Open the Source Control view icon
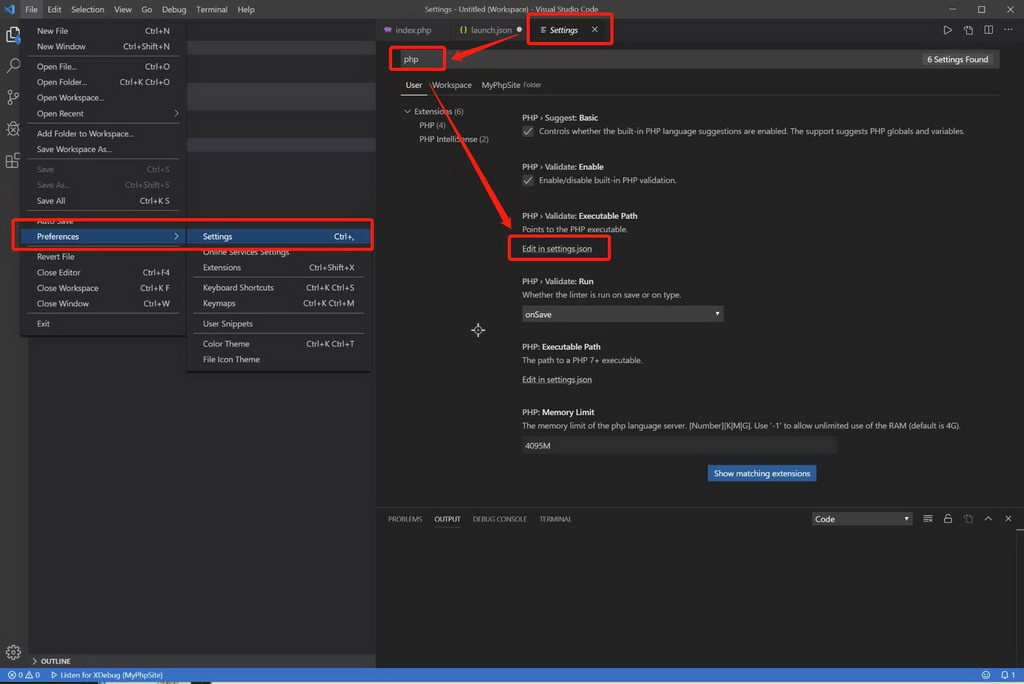This screenshot has height=684, width=1024. tap(12, 97)
